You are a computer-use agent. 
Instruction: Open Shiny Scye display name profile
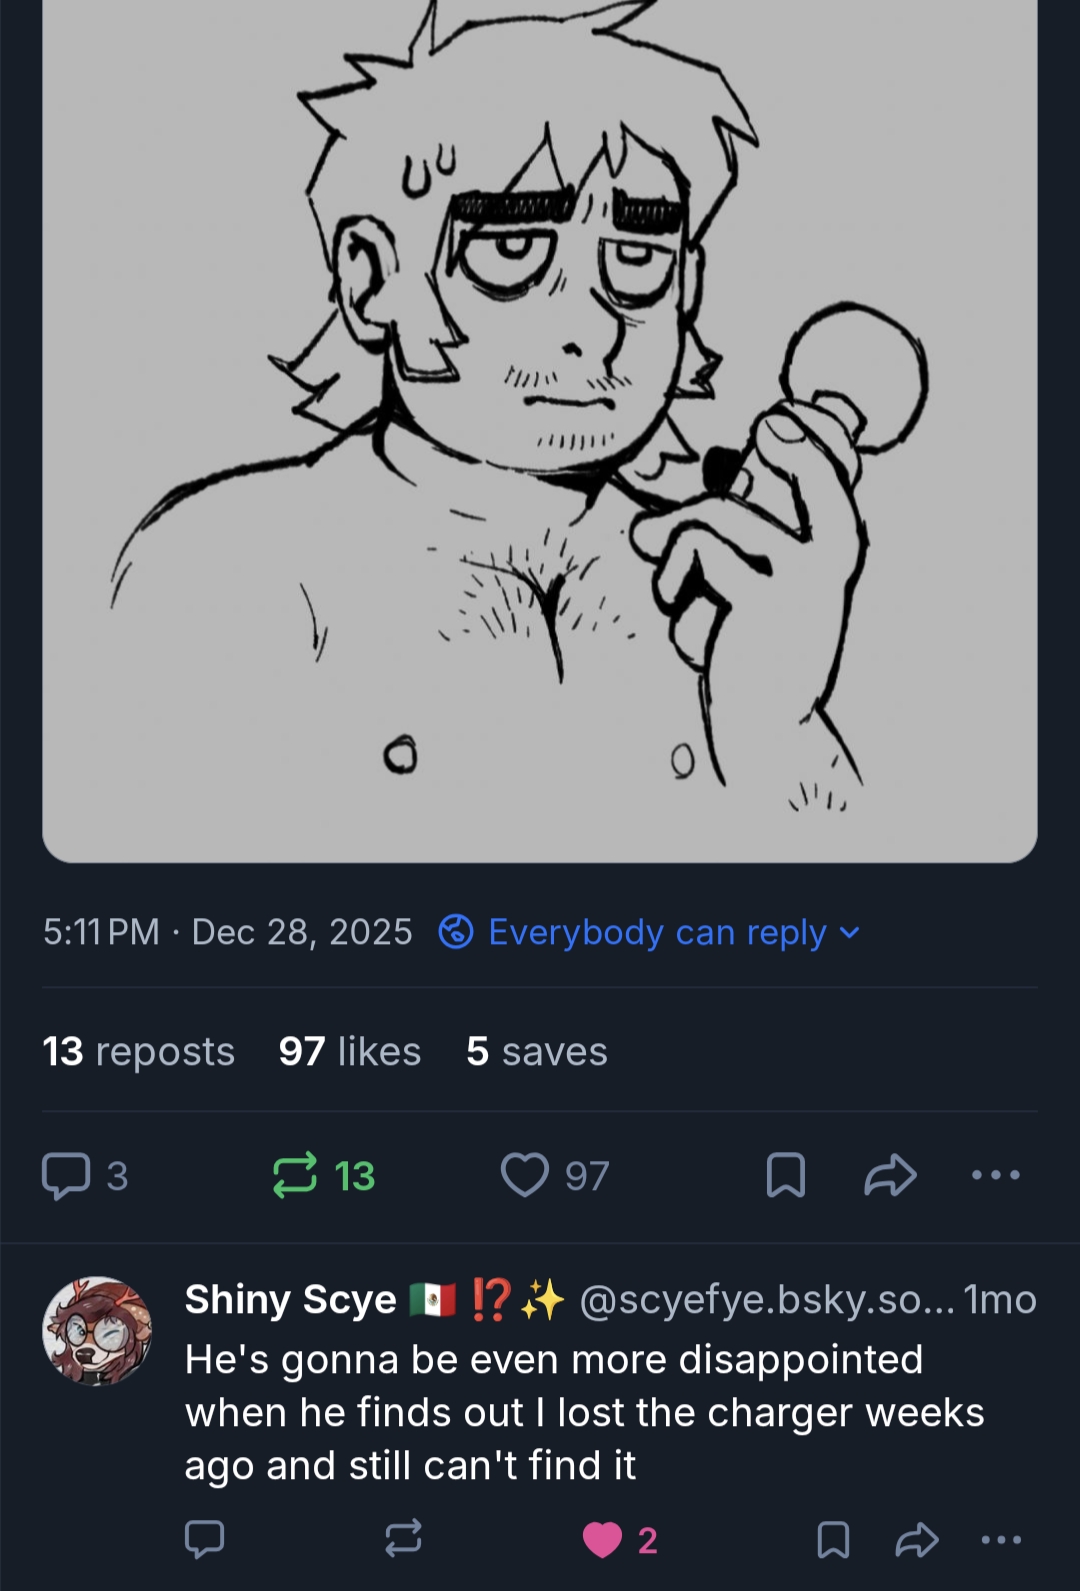[291, 1299]
